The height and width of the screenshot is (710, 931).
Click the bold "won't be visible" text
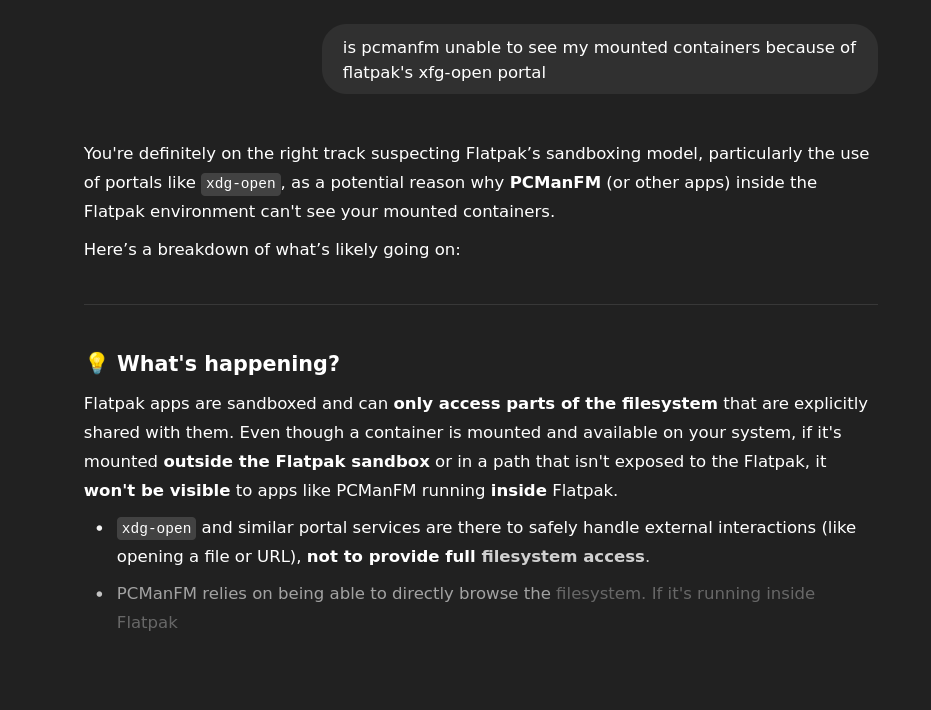tap(157, 491)
